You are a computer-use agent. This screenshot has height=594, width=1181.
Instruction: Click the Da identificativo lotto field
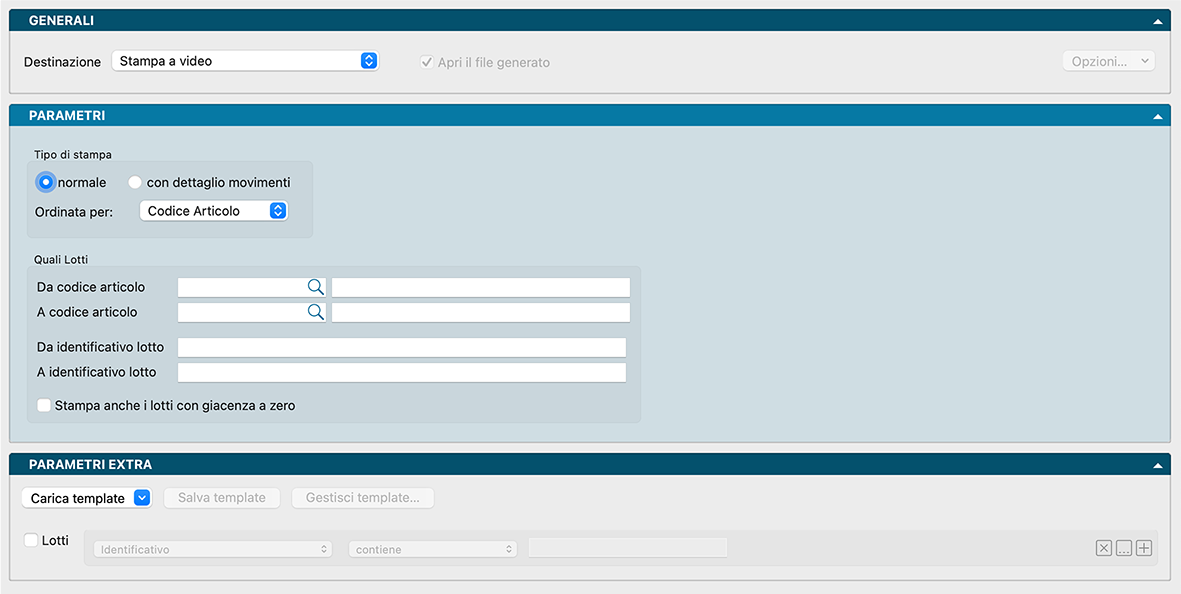(401, 347)
